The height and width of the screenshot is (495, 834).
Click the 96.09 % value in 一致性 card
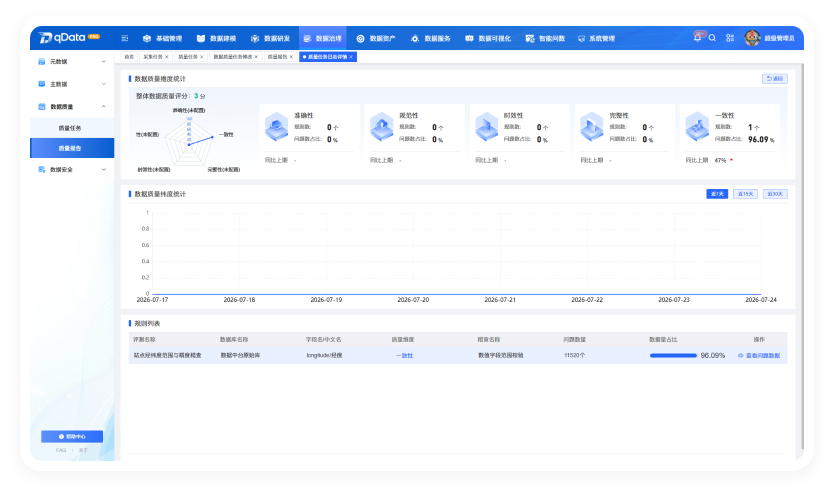761,139
